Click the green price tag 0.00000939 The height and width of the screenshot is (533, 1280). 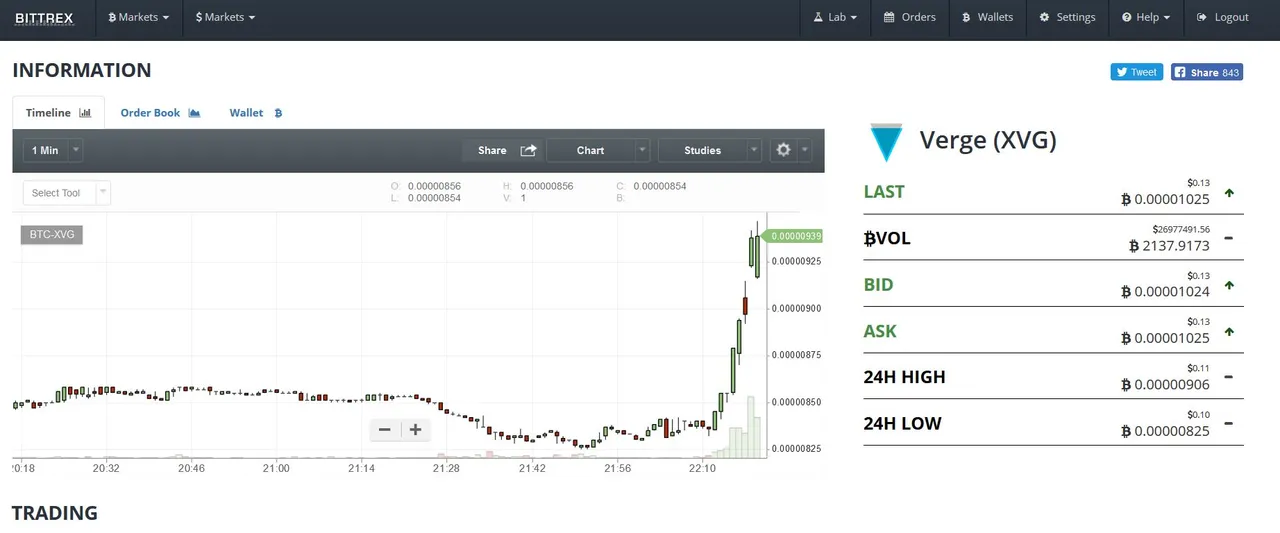point(793,236)
